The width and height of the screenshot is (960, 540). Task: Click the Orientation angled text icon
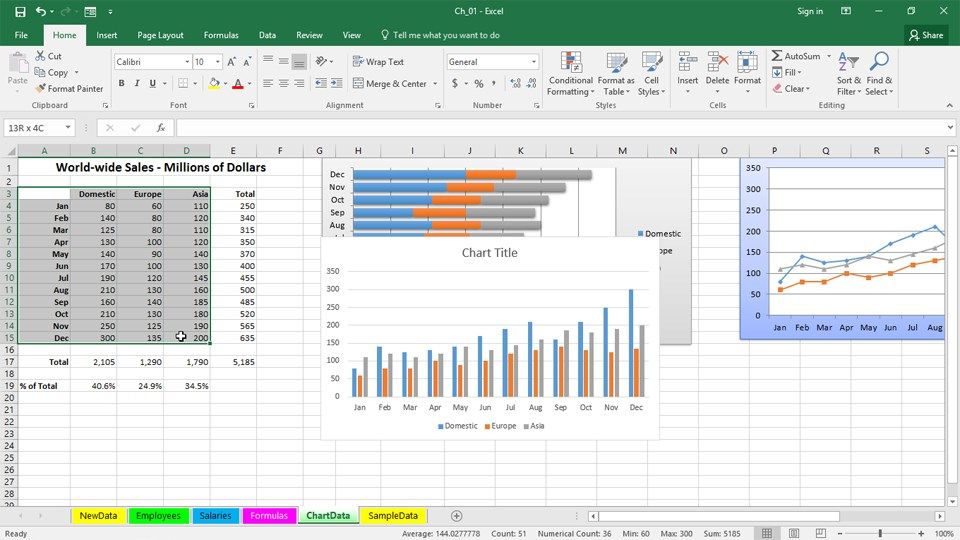tap(321, 61)
